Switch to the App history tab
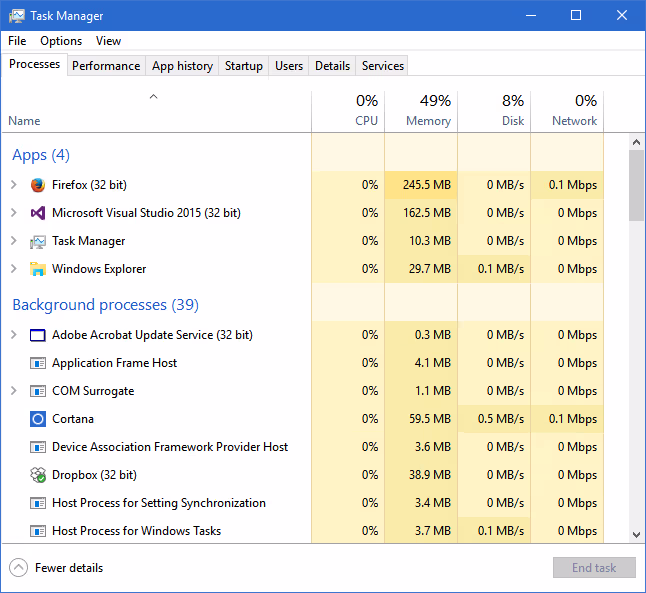The width and height of the screenshot is (646, 593). click(182, 66)
